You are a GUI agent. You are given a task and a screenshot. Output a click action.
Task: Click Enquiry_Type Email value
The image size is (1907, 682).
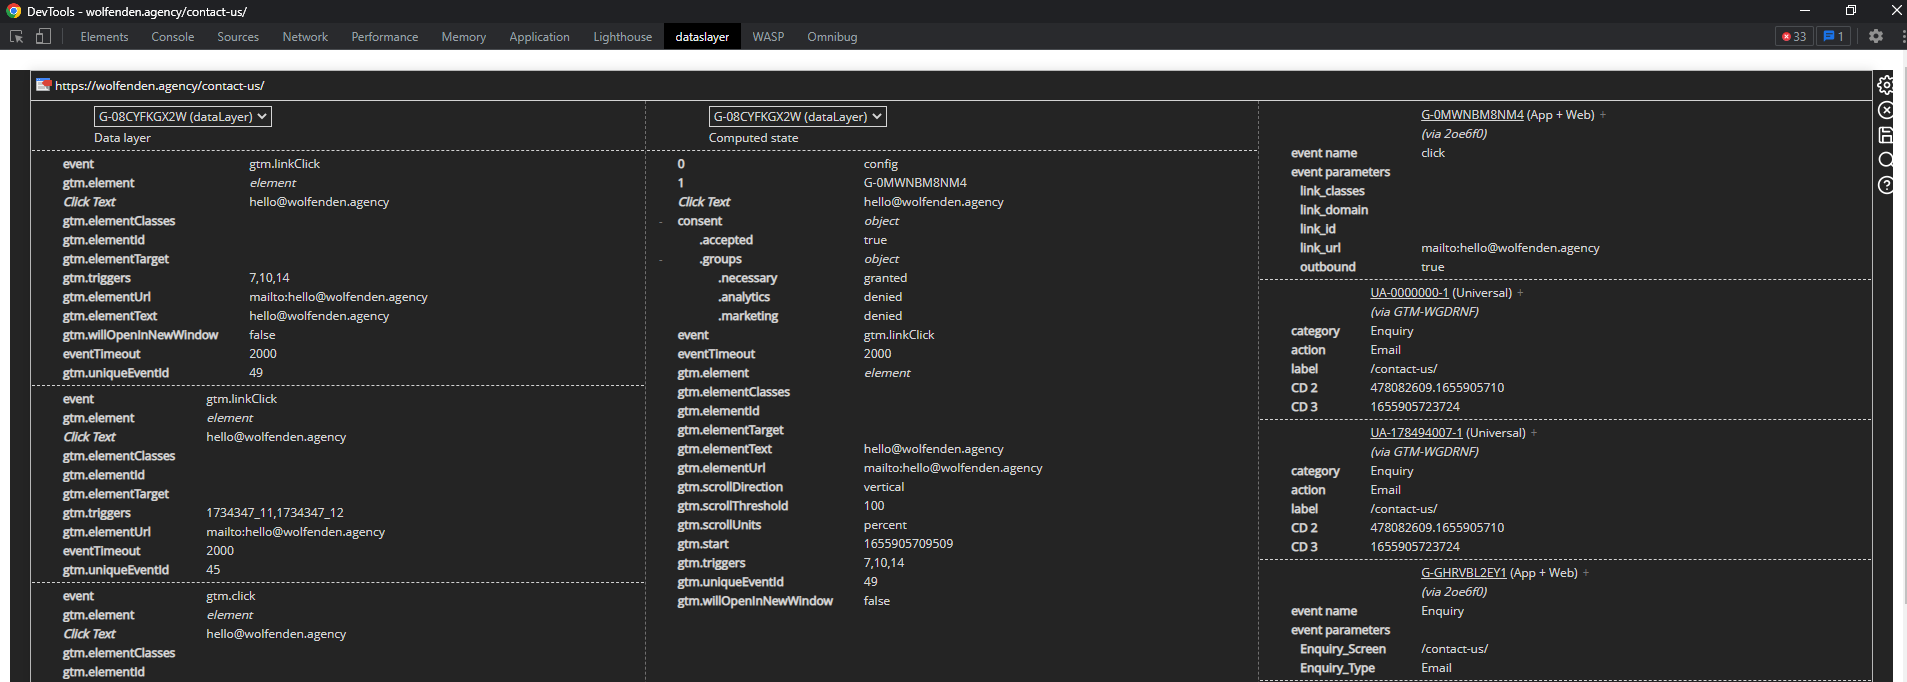coord(1436,668)
